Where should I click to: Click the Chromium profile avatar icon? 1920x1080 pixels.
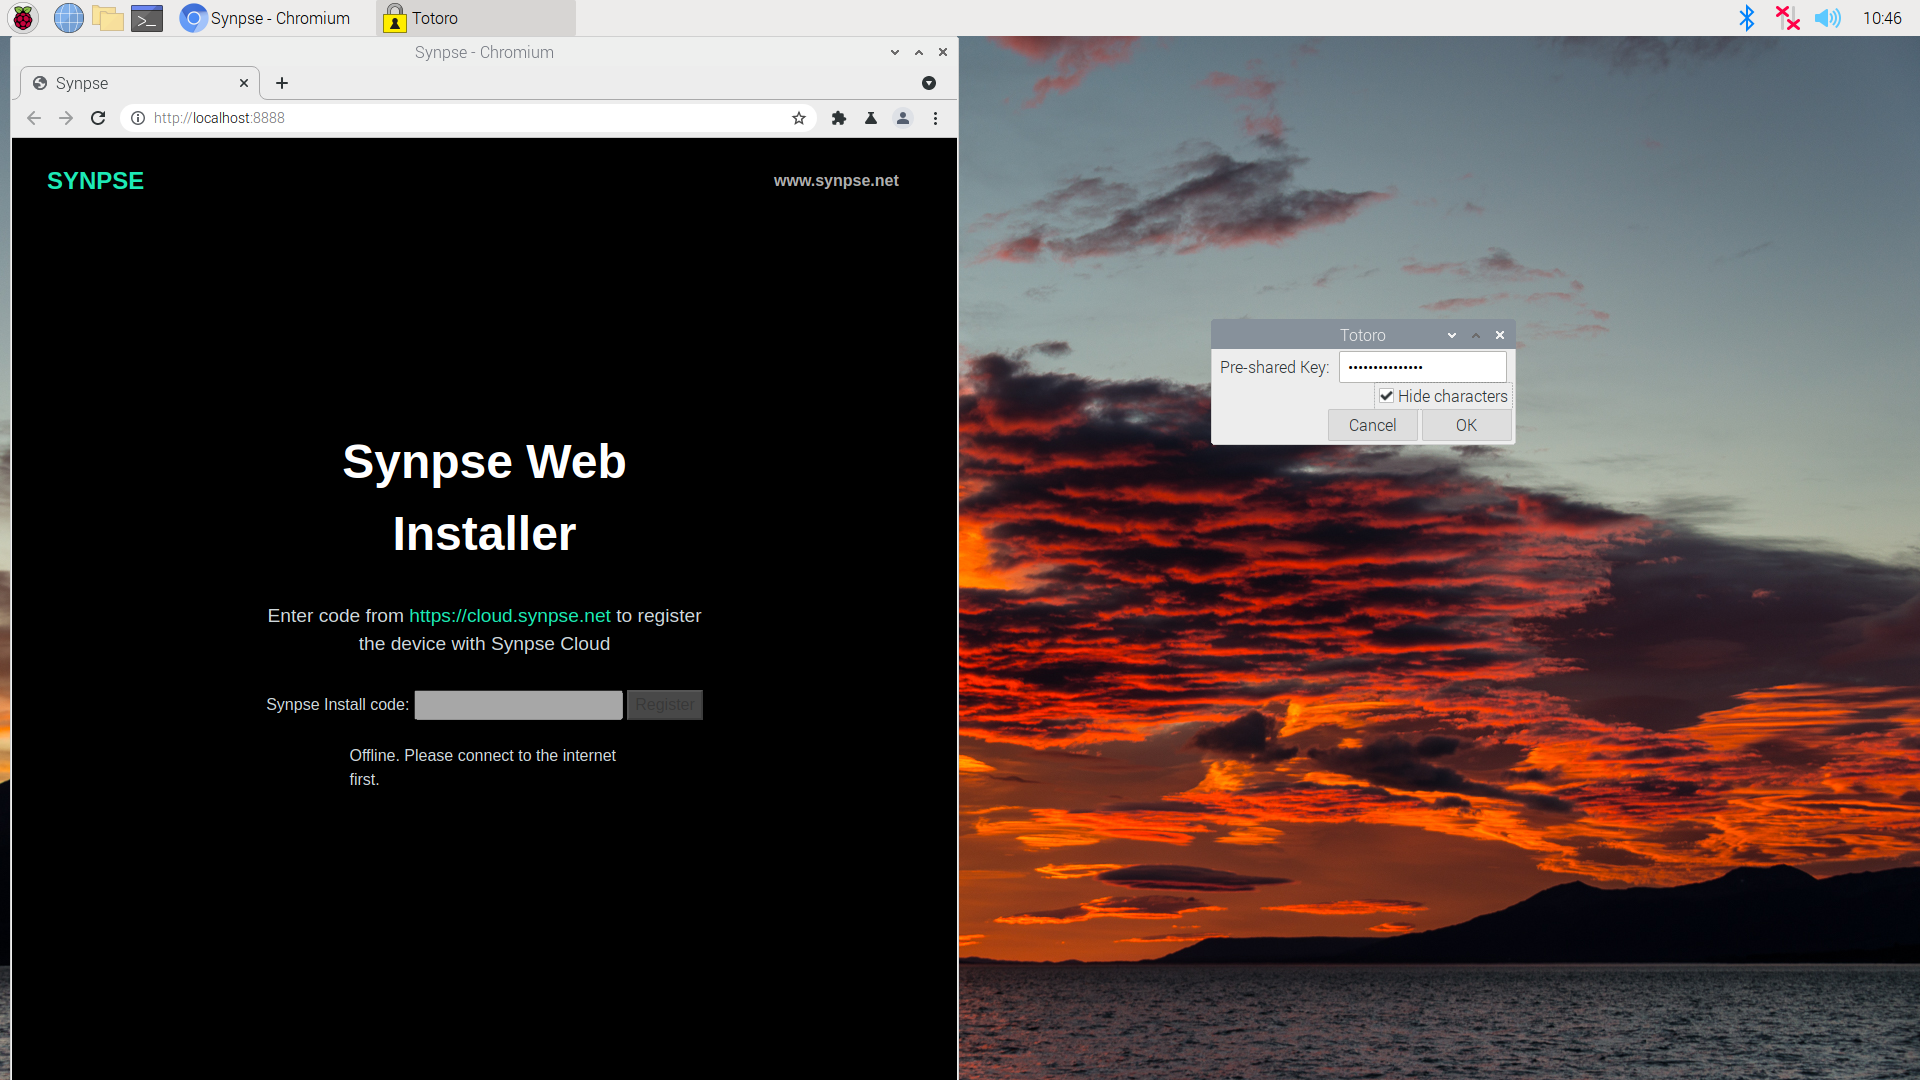click(903, 118)
